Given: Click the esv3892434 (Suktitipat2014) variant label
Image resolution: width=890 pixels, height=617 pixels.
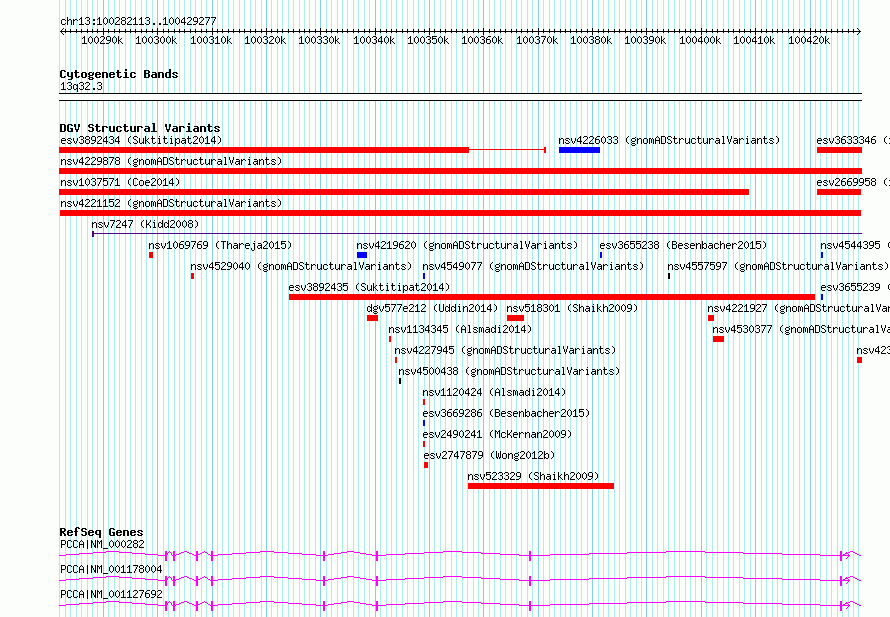Looking at the screenshot, I should tap(141, 140).
